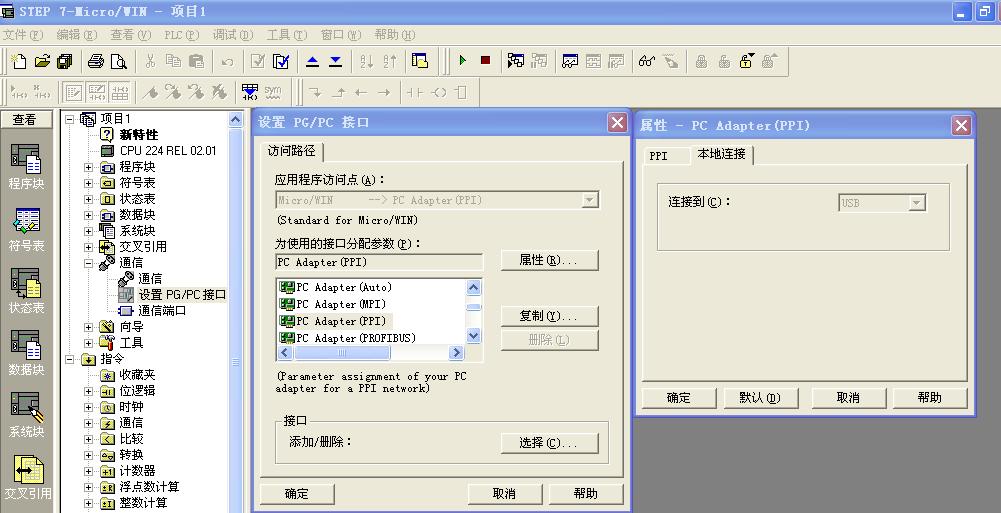Click the Download to PLC arrow icon
This screenshot has width=1001, height=513.
click(335, 61)
